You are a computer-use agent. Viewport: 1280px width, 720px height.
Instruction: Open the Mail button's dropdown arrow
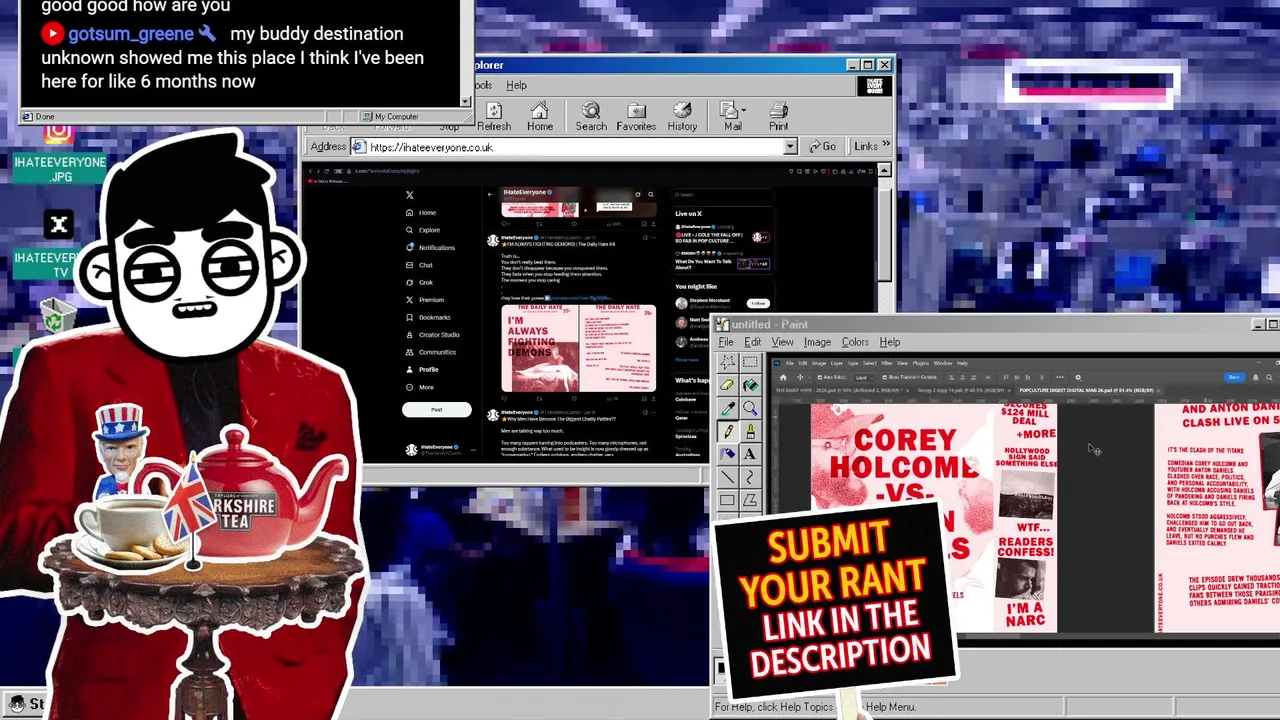click(x=744, y=109)
